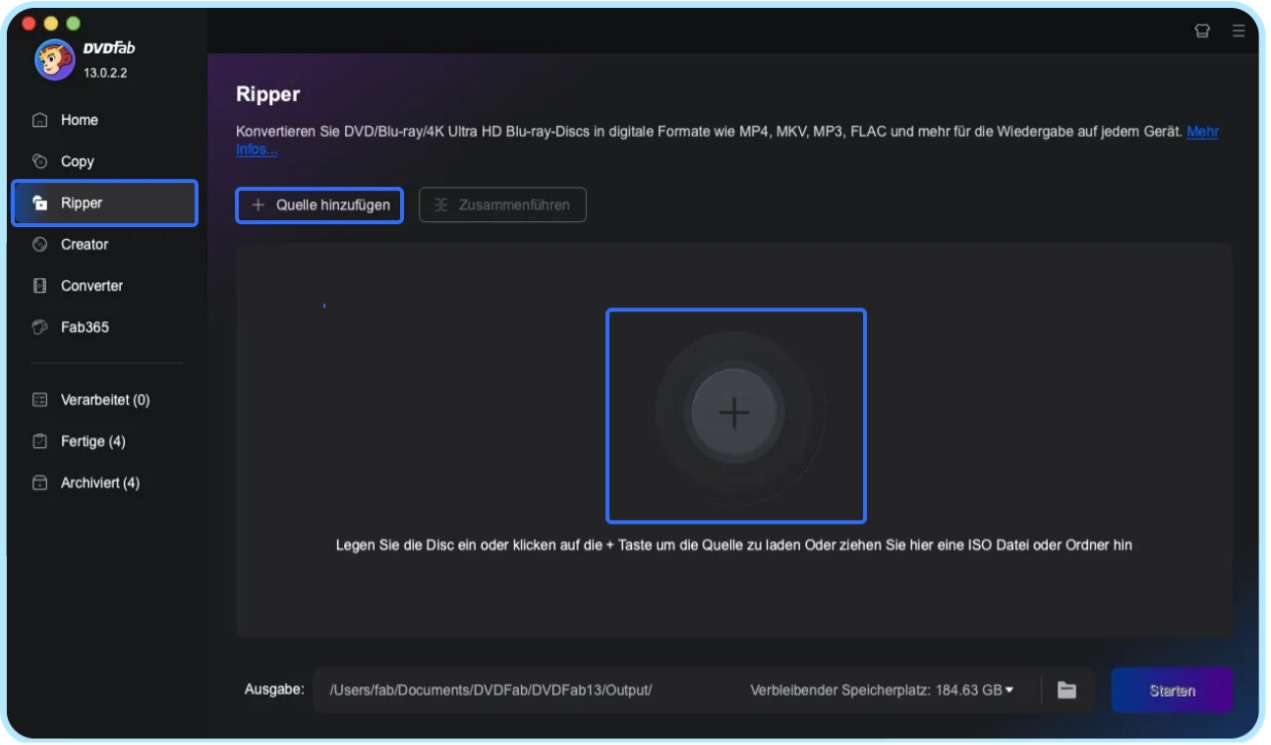
Task: Click the version text 13.0.2.2
Action: coord(105,73)
